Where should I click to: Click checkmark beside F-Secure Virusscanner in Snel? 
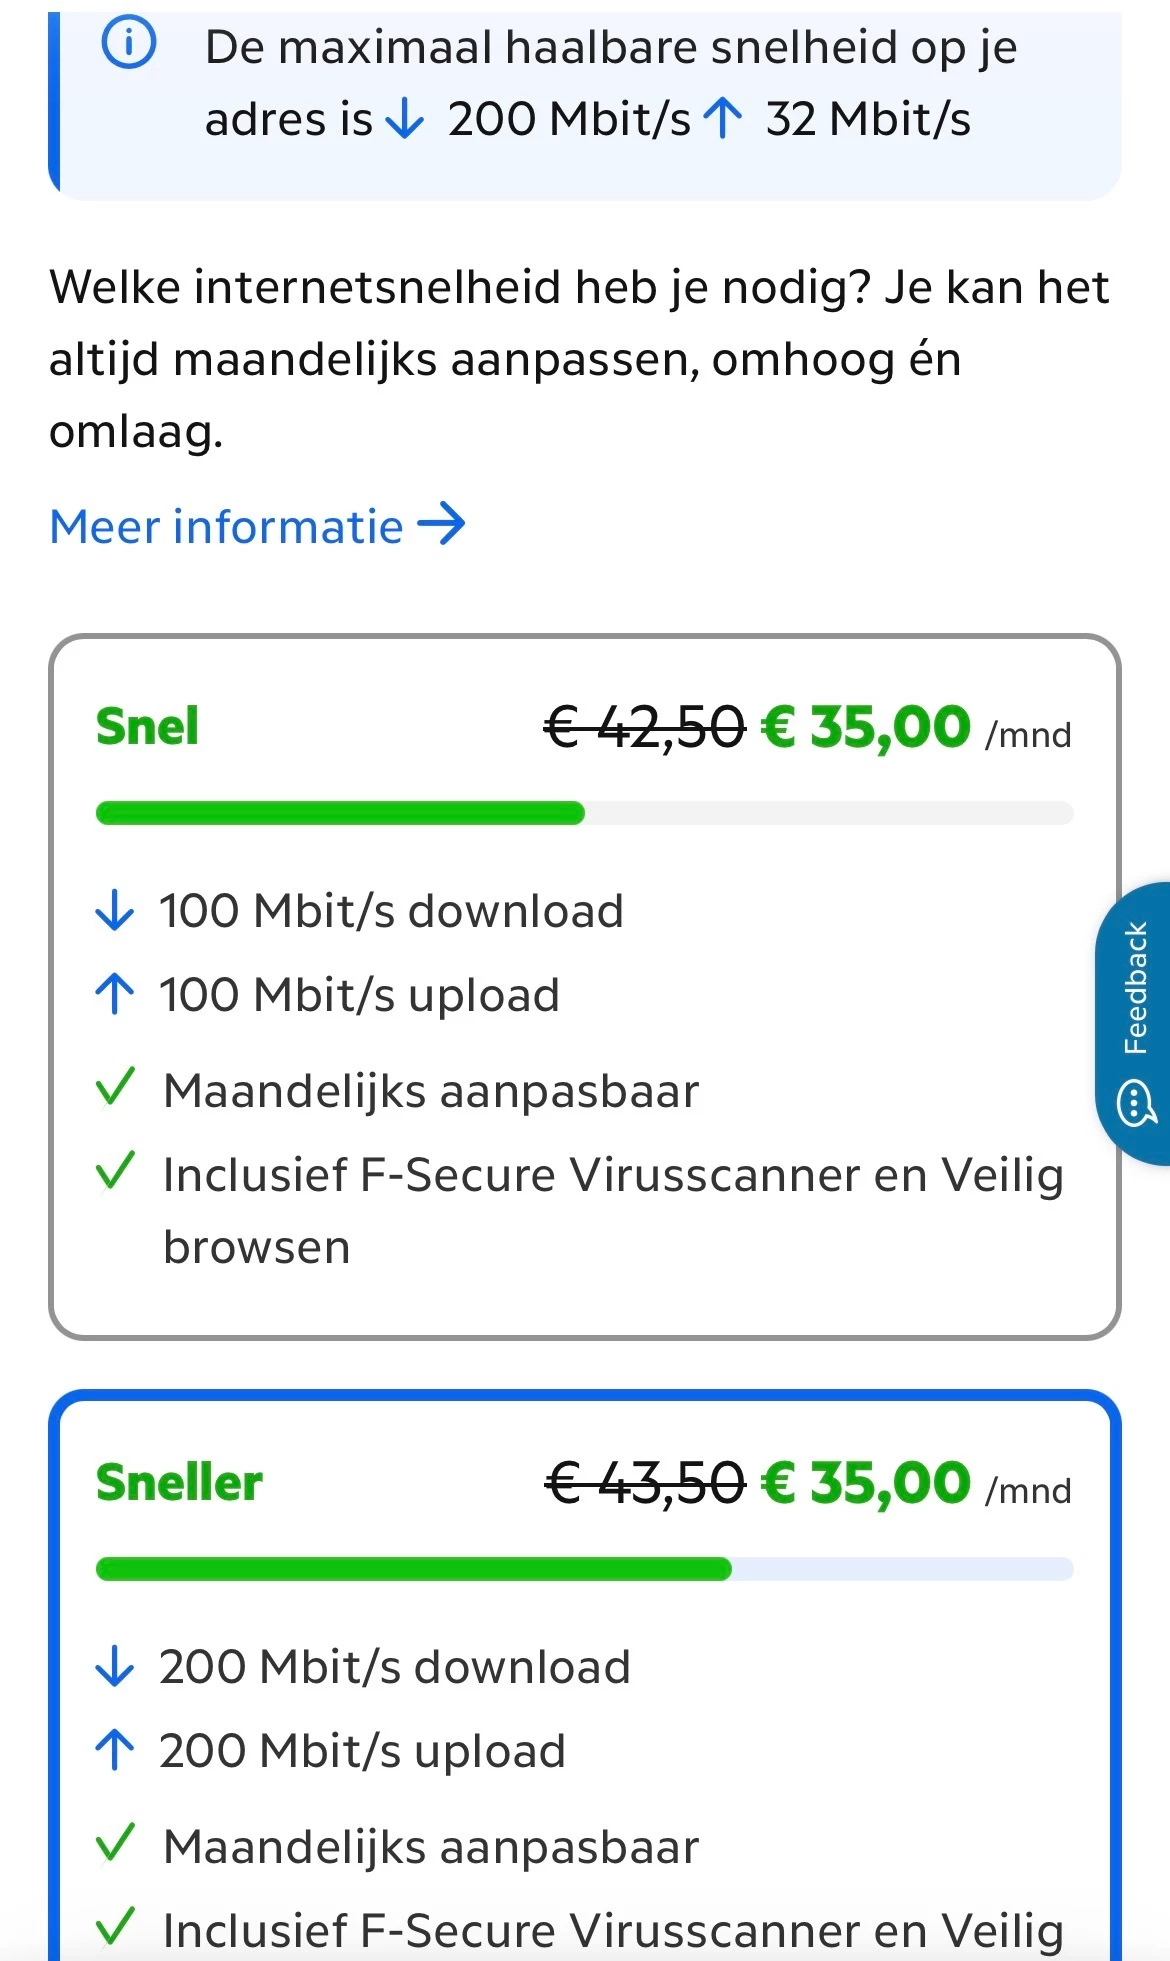pyautogui.click(x=115, y=1172)
